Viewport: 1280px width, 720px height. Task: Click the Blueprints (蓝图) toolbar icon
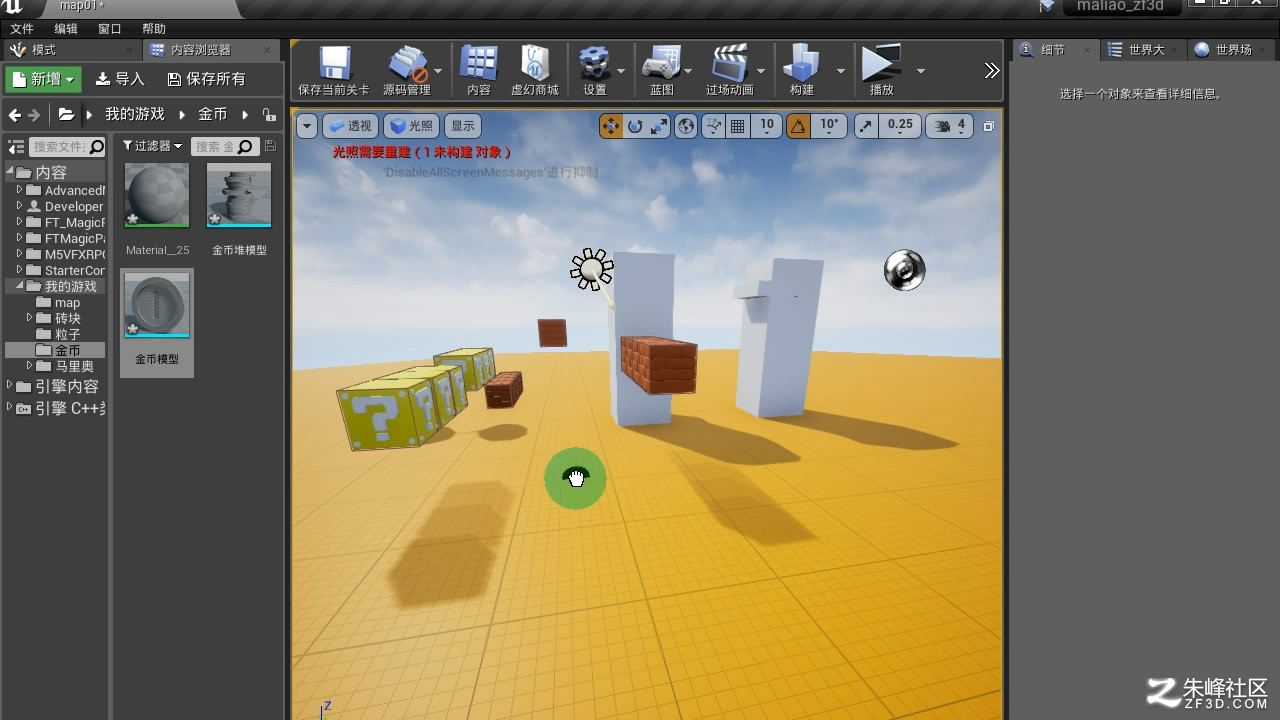(661, 71)
